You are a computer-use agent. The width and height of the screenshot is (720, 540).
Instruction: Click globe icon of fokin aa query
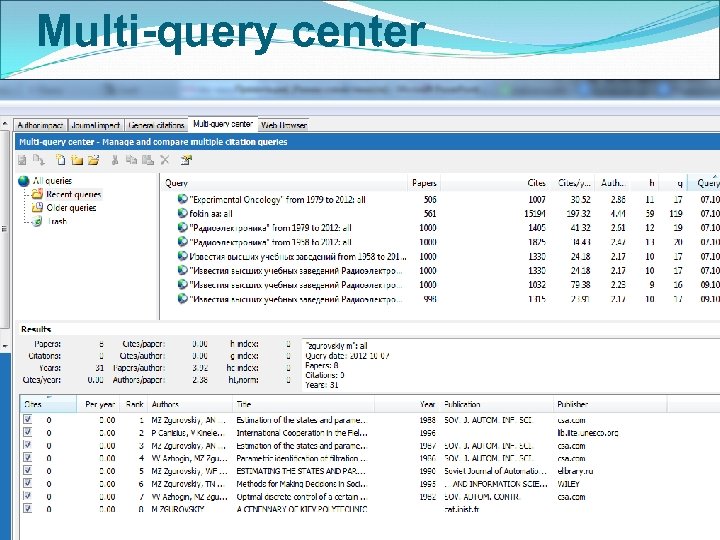click(182, 214)
